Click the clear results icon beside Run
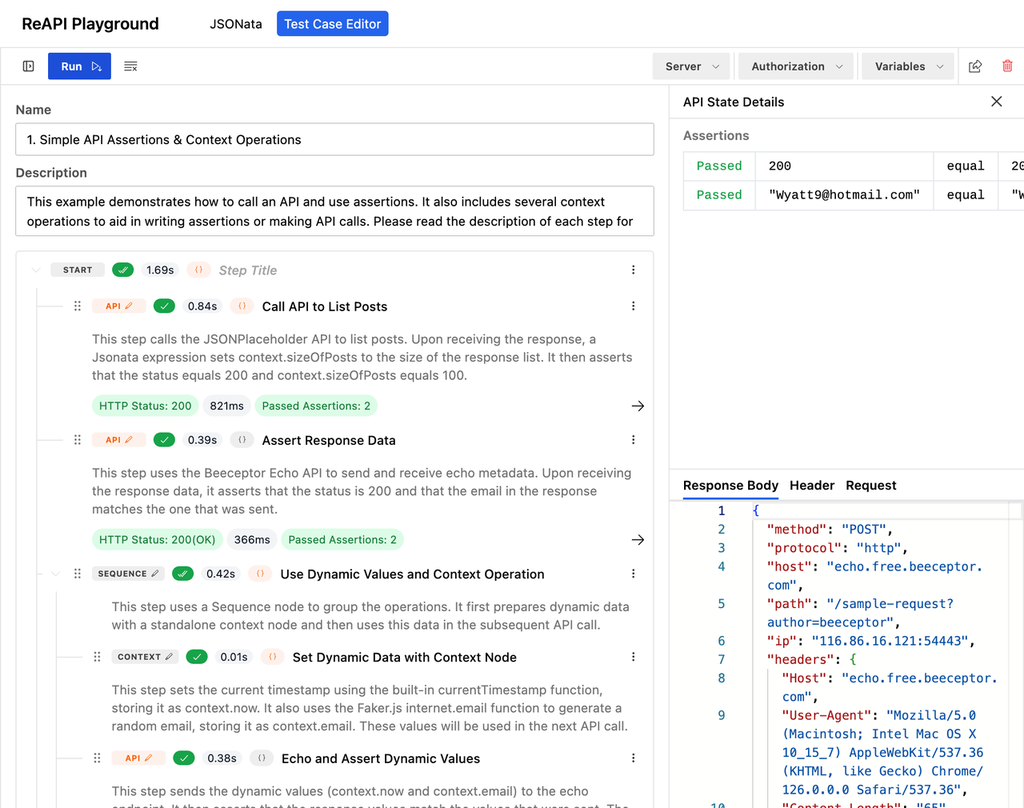 (131, 66)
